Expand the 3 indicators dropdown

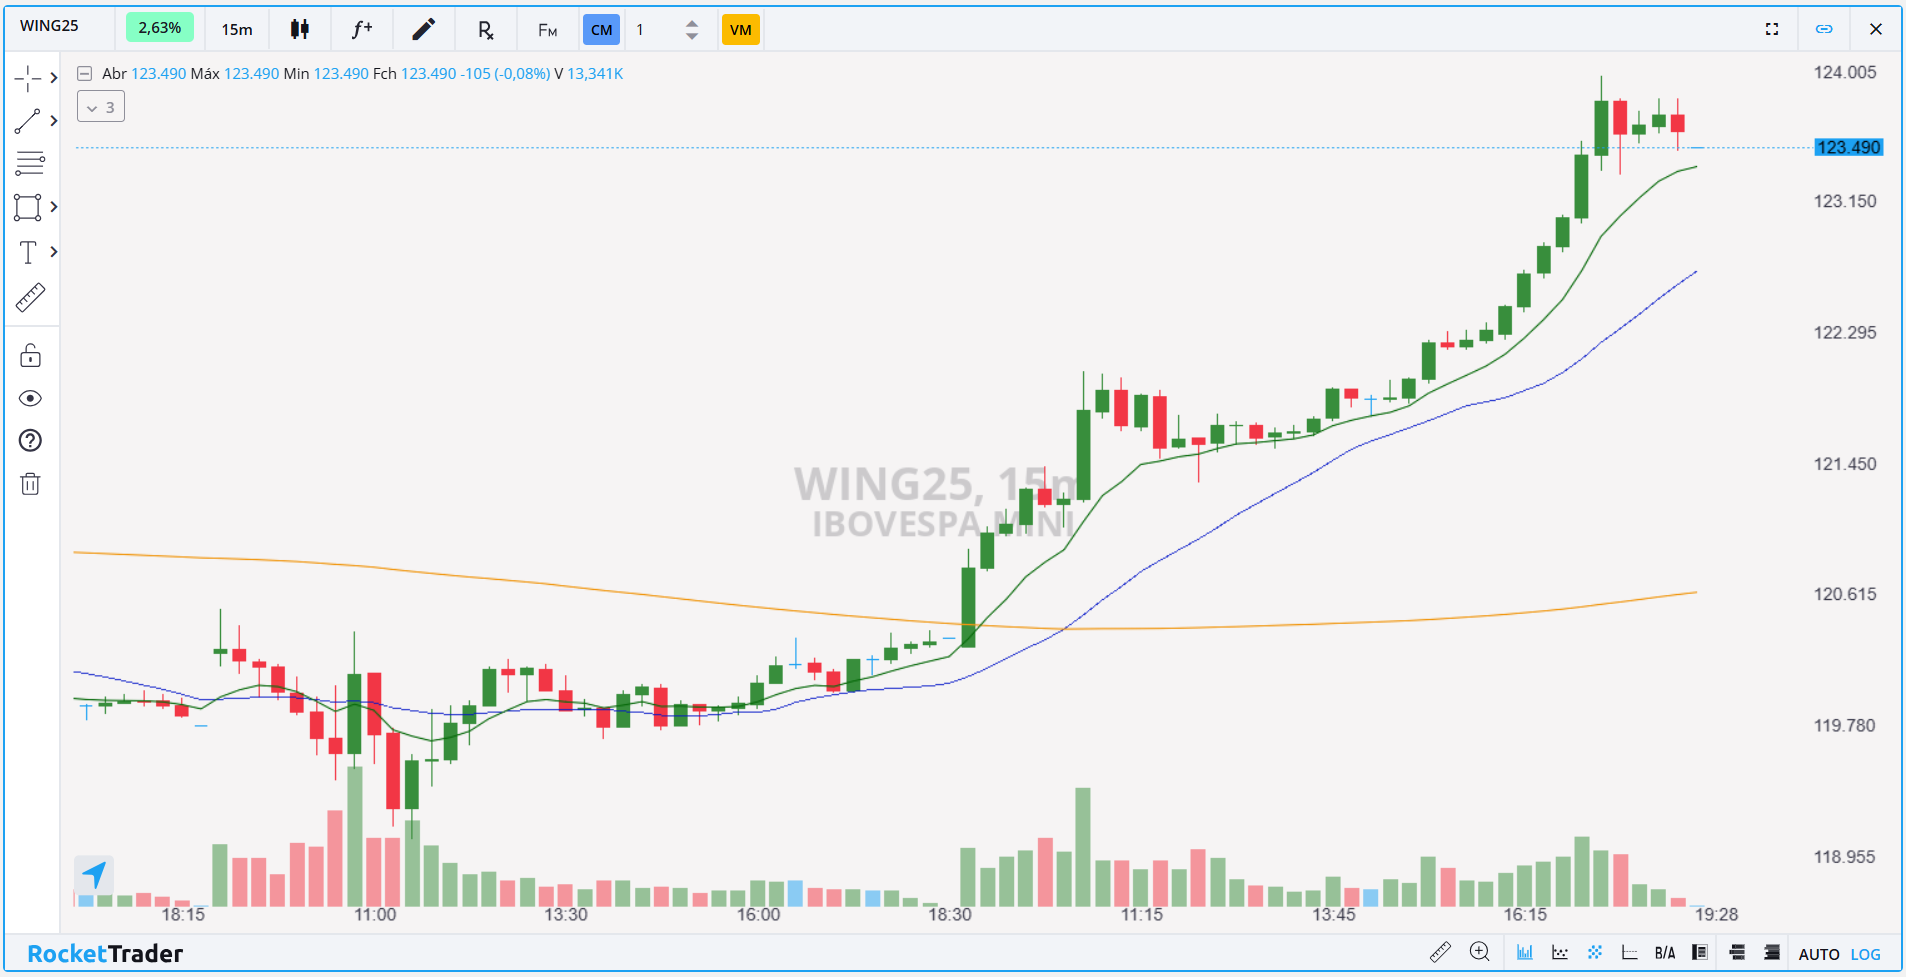101,107
